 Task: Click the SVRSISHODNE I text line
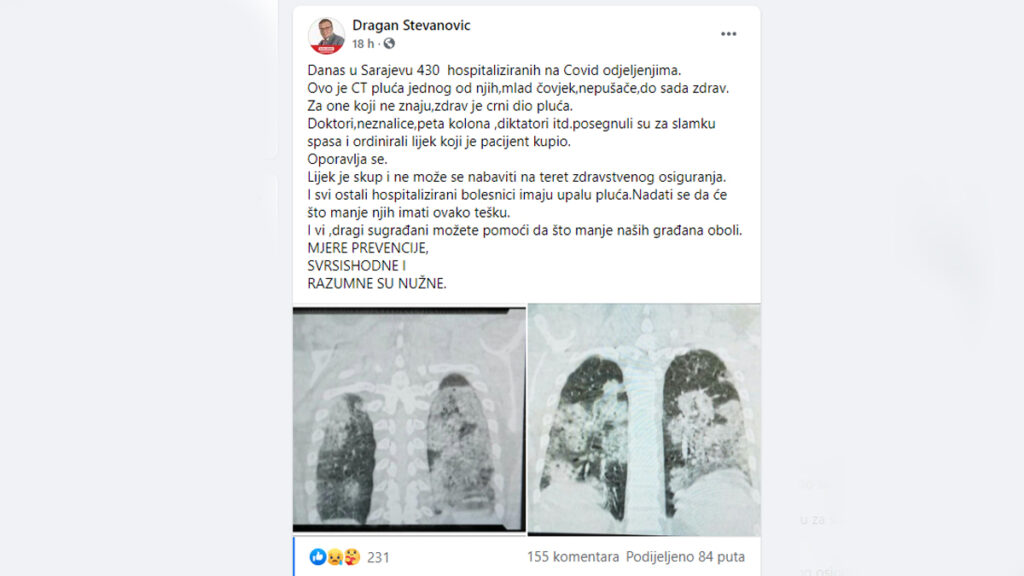pos(357,266)
